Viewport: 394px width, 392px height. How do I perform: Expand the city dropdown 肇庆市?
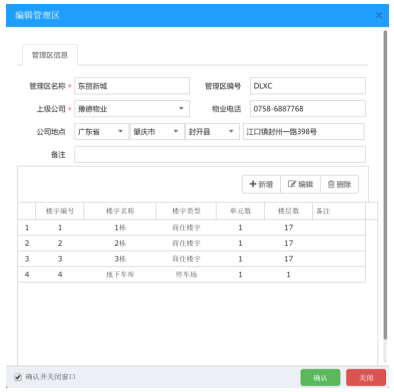coord(157,132)
